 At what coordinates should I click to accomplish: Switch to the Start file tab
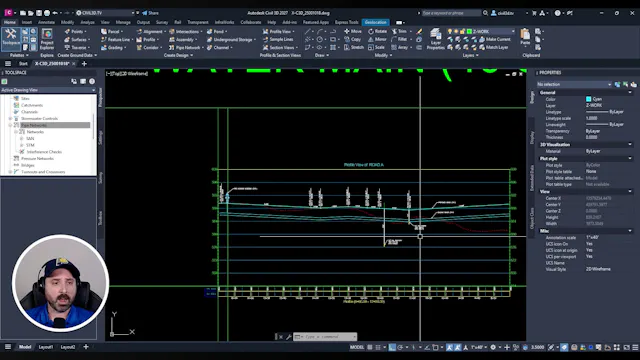[x=23, y=64]
